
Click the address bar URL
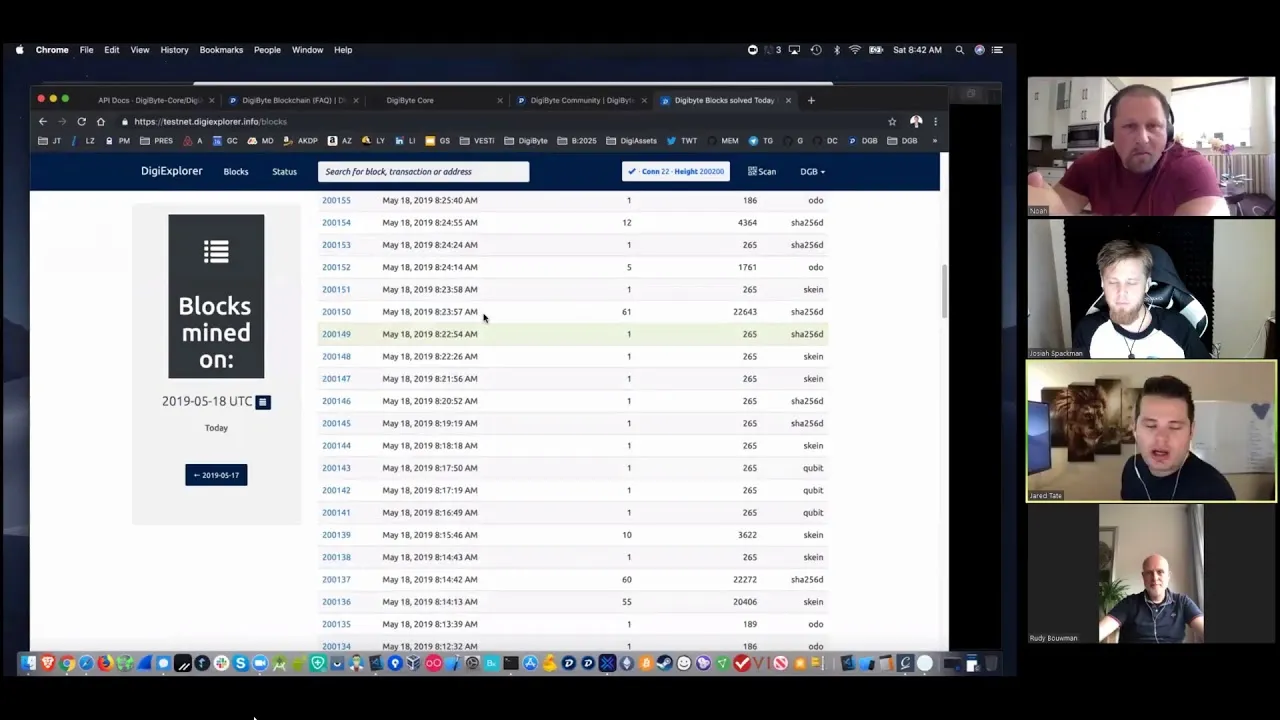pos(210,121)
